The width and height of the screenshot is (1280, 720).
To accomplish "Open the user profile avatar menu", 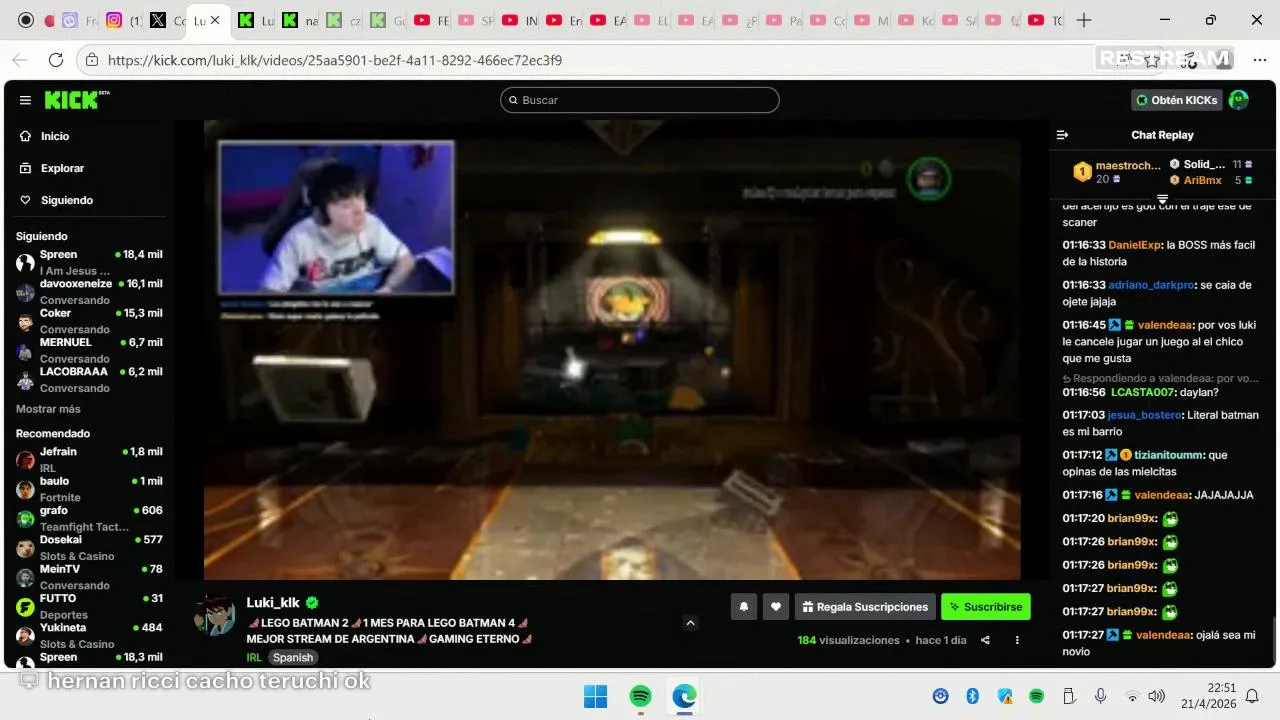I will coord(1239,100).
